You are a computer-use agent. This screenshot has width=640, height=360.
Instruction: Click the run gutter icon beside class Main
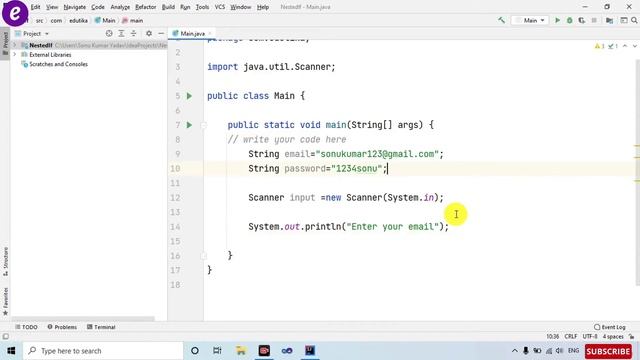click(189, 96)
